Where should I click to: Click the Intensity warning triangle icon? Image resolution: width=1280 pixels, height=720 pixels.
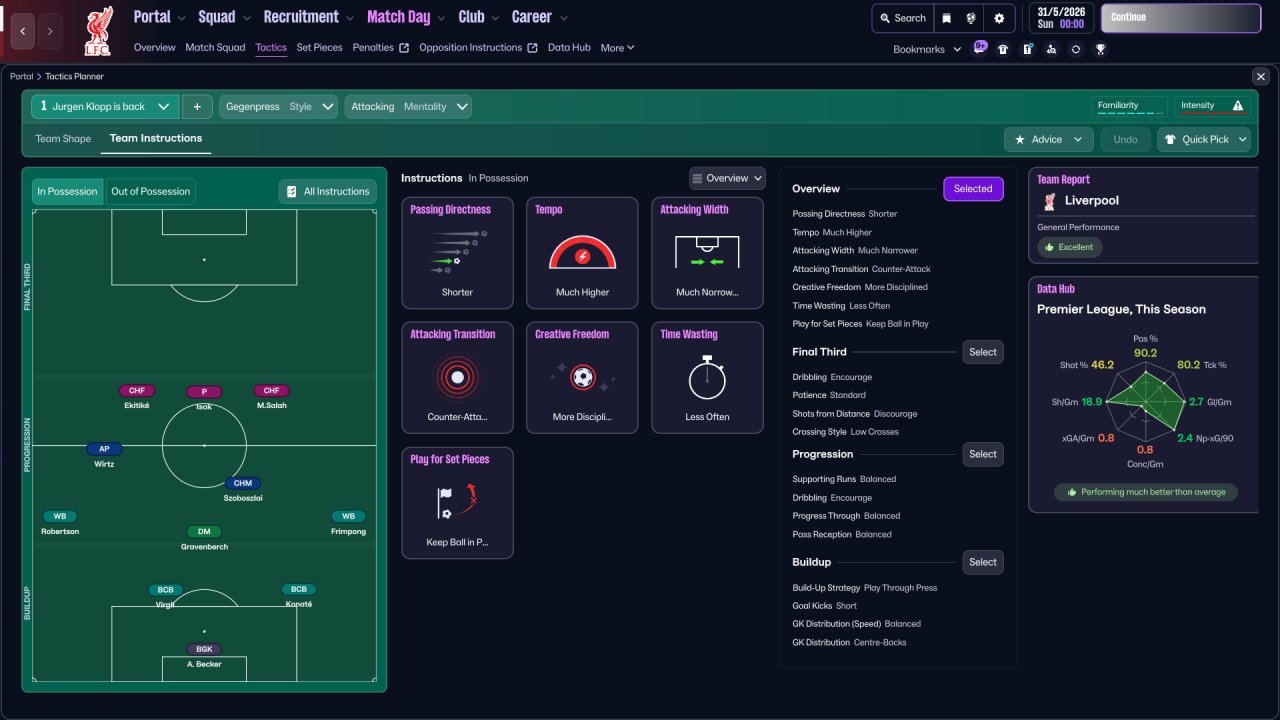tap(1238, 106)
